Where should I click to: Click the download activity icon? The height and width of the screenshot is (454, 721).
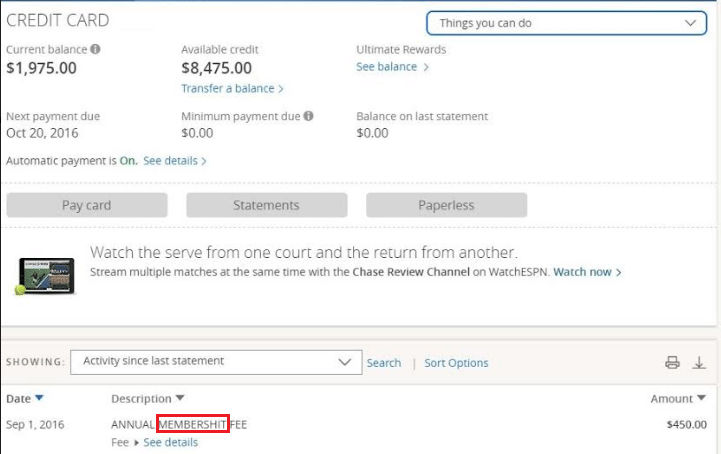pos(699,362)
